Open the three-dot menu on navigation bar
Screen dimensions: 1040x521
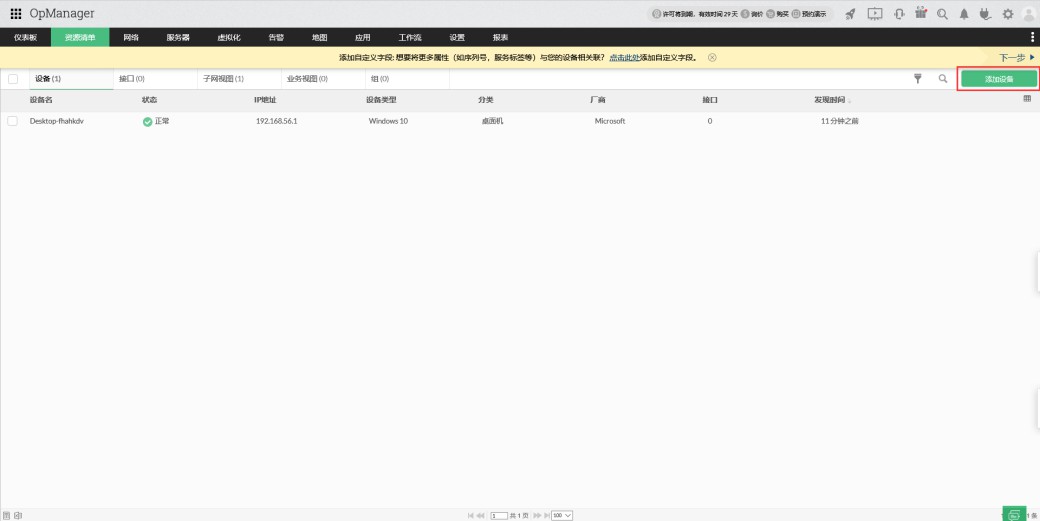(x=1032, y=37)
